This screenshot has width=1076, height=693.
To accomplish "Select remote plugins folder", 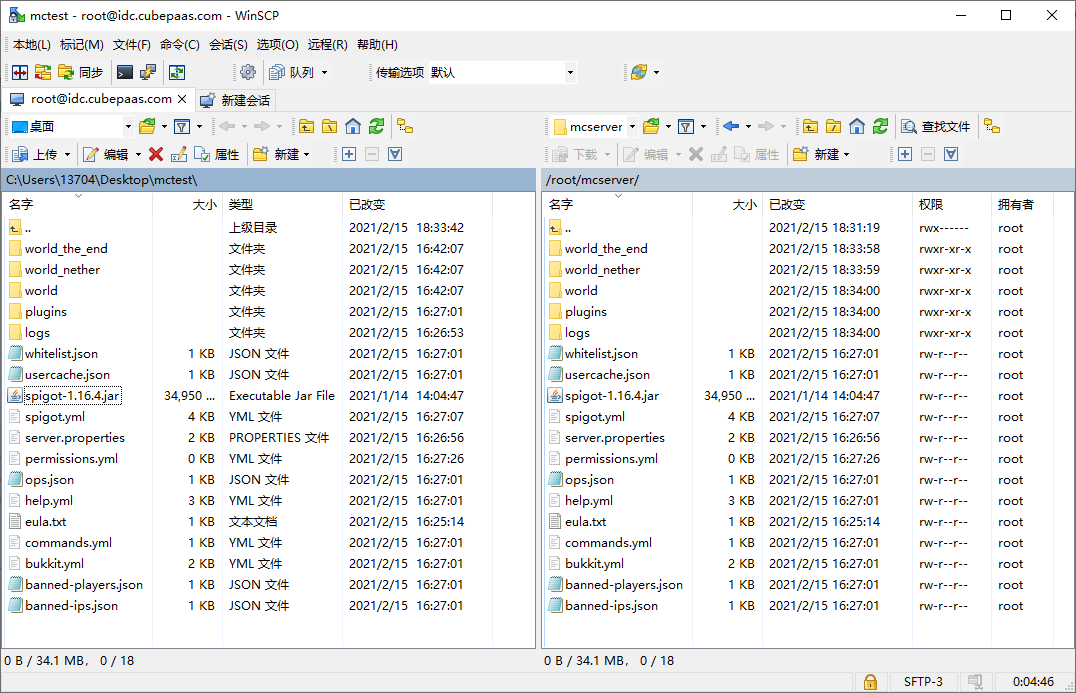I will point(586,312).
